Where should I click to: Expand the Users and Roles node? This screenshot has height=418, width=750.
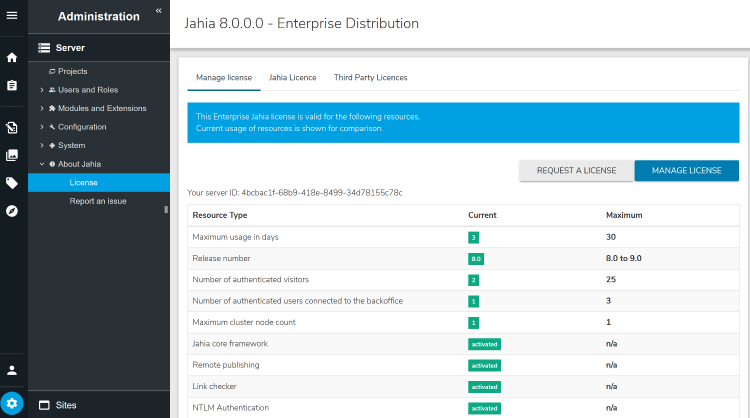(42, 90)
